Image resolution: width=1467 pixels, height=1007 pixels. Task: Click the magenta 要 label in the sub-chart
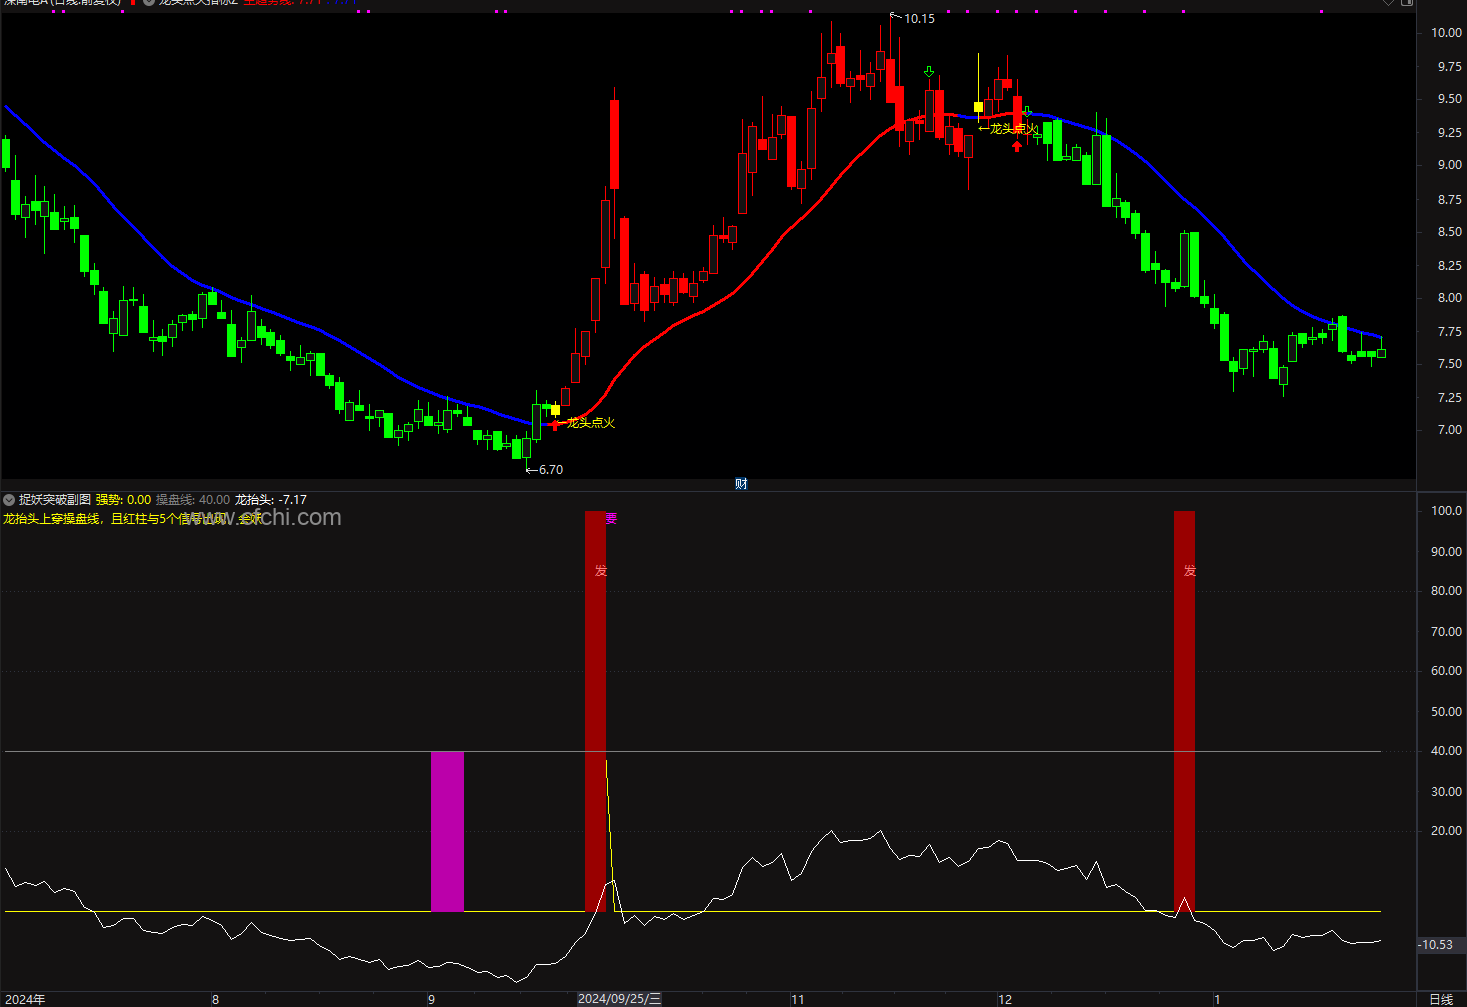pos(611,519)
